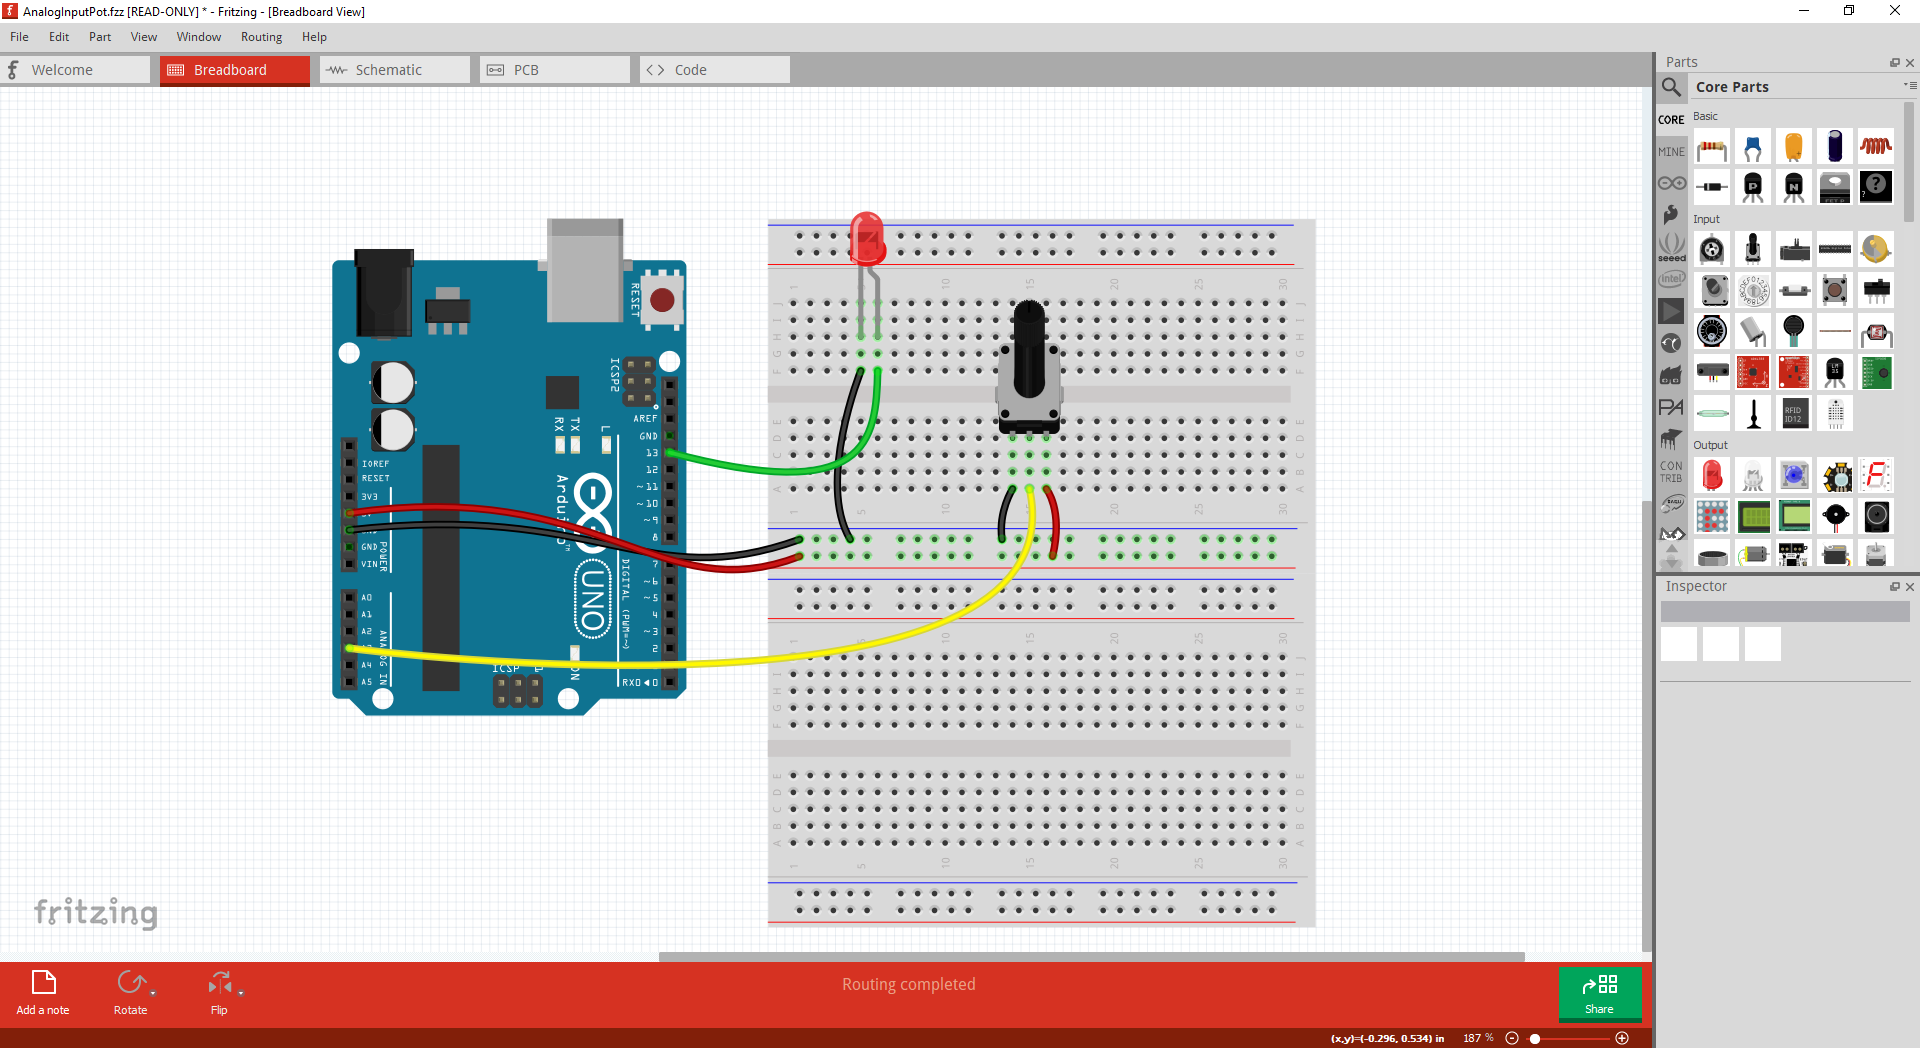Click Add a note button
Image resolution: width=1920 pixels, height=1048 pixels.
click(x=43, y=993)
